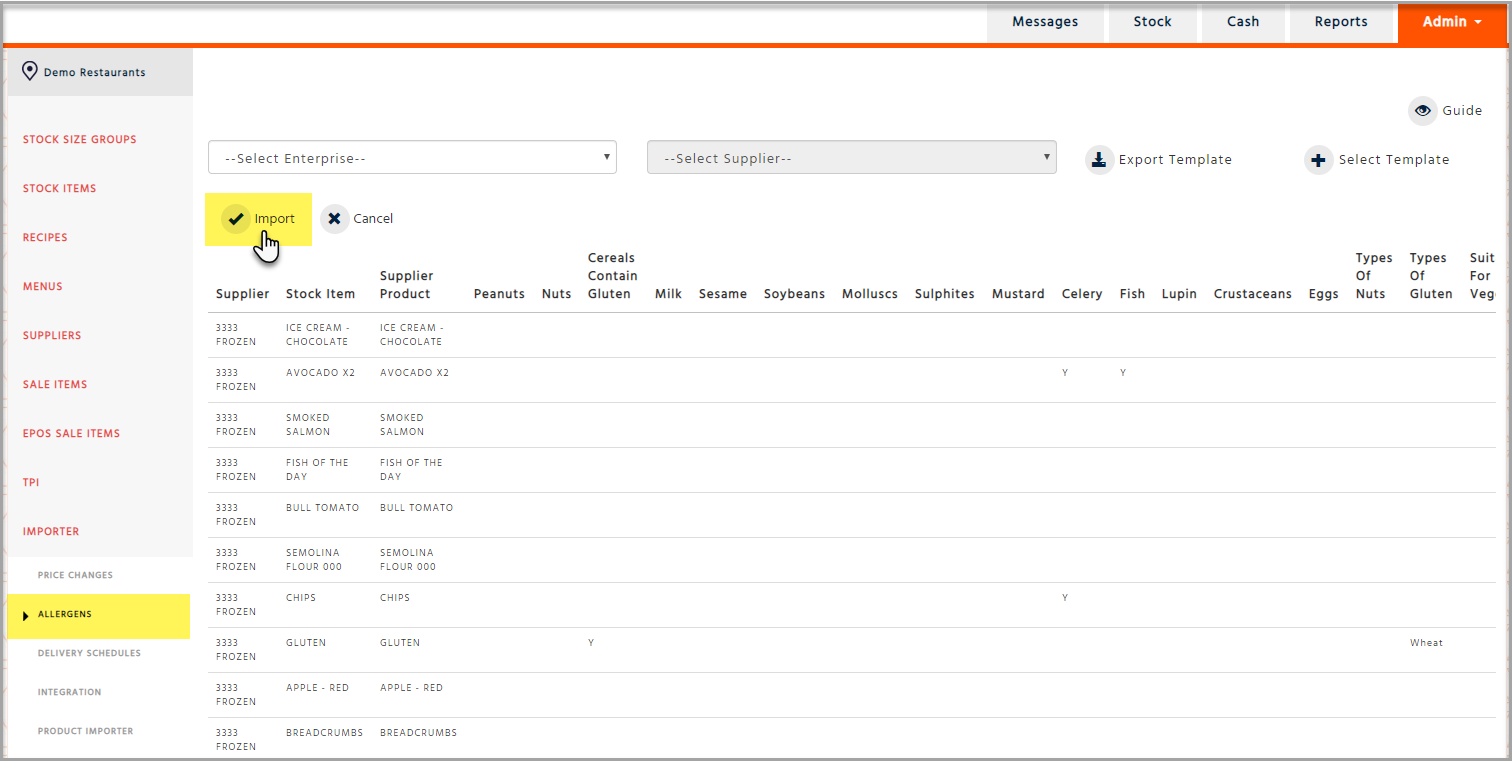
Task: Click the Types Of Gluten header
Action: point(1431,276)
